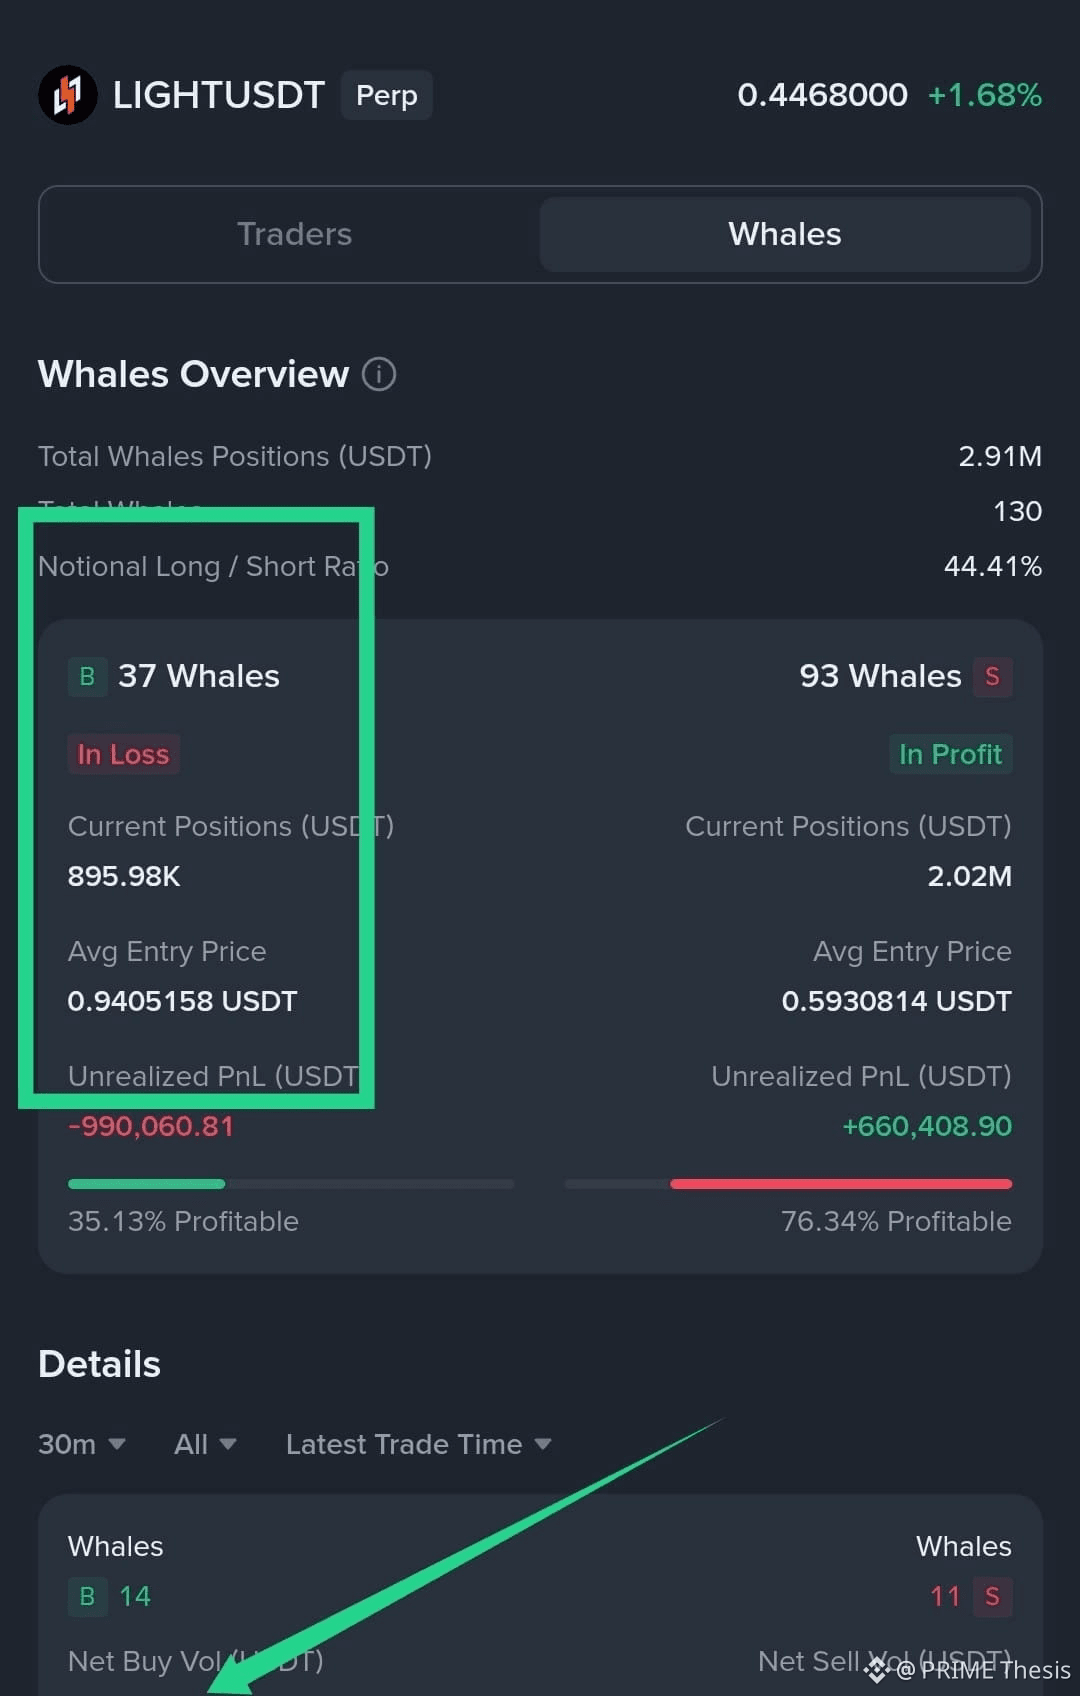Image resolution: width=1080 pixels, height=1696 pixels.
Task: Click the Total Whales Positions value 2.91M
Action: [x=999, y=456]
